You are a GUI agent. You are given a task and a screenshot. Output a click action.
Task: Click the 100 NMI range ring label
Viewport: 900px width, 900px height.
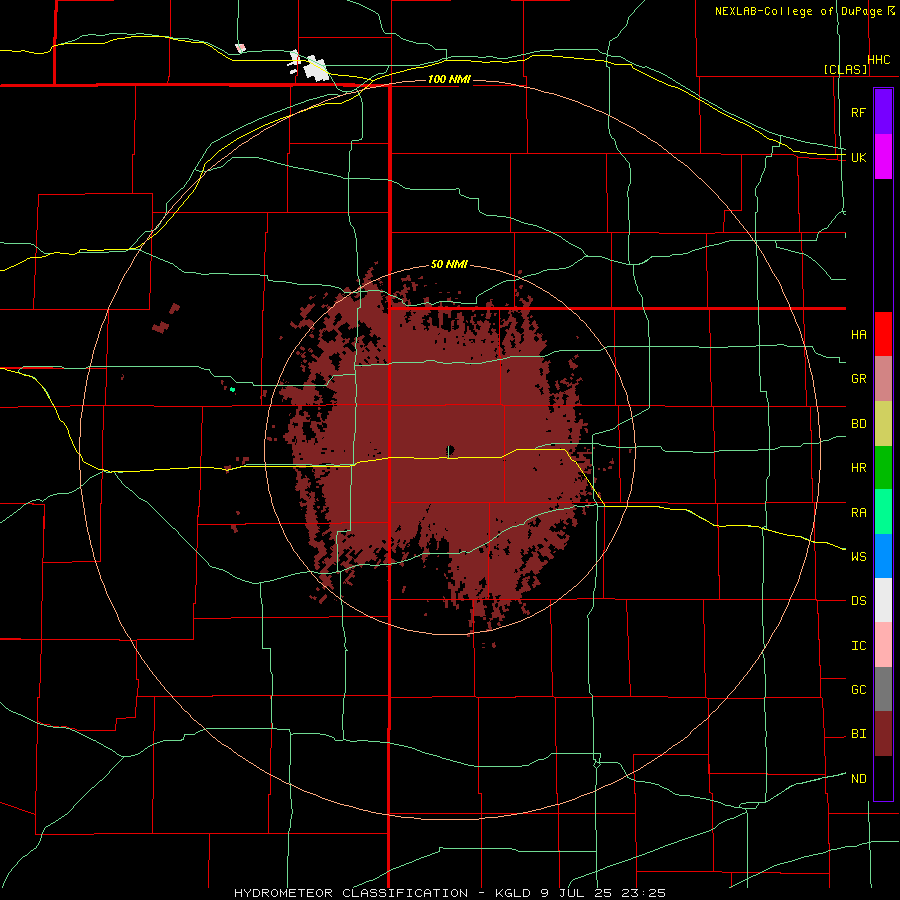point(449,79)
